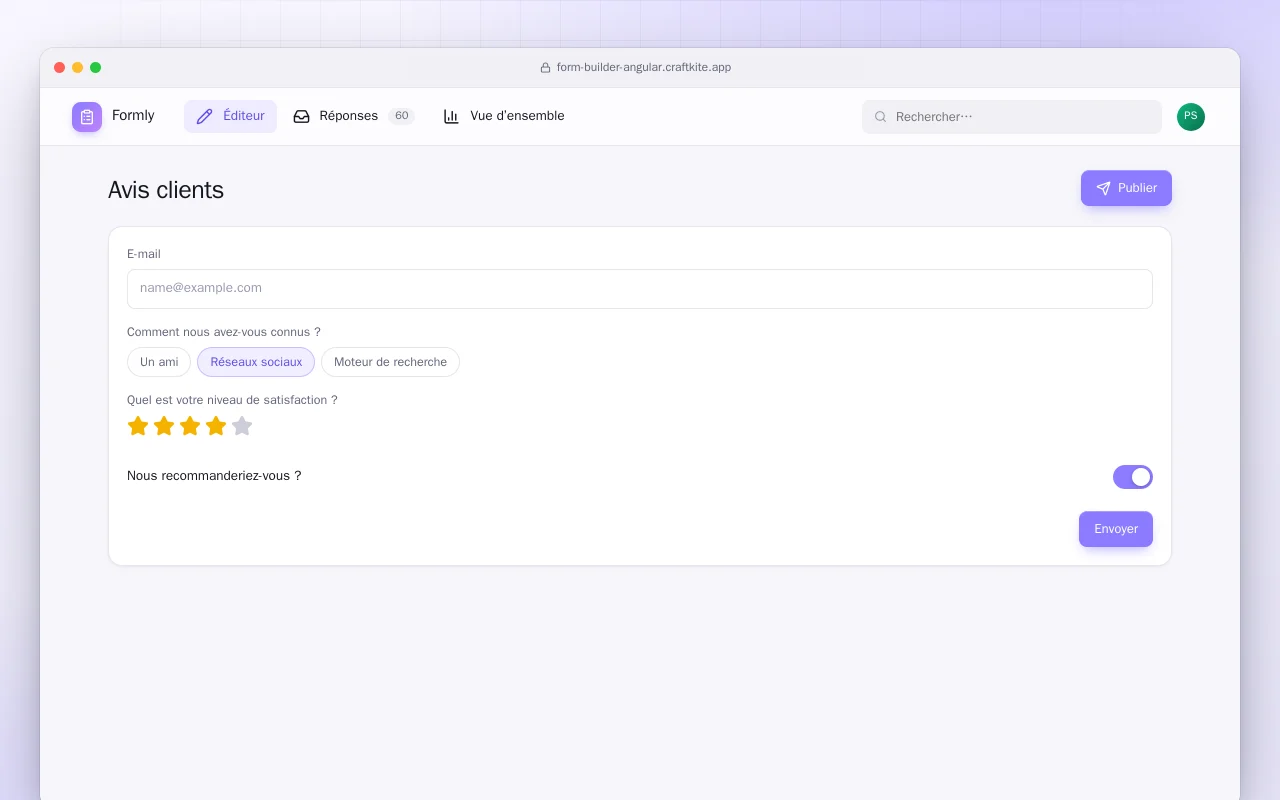Click the bar chart icon for Vue d'ensemble

coord(451,116)
